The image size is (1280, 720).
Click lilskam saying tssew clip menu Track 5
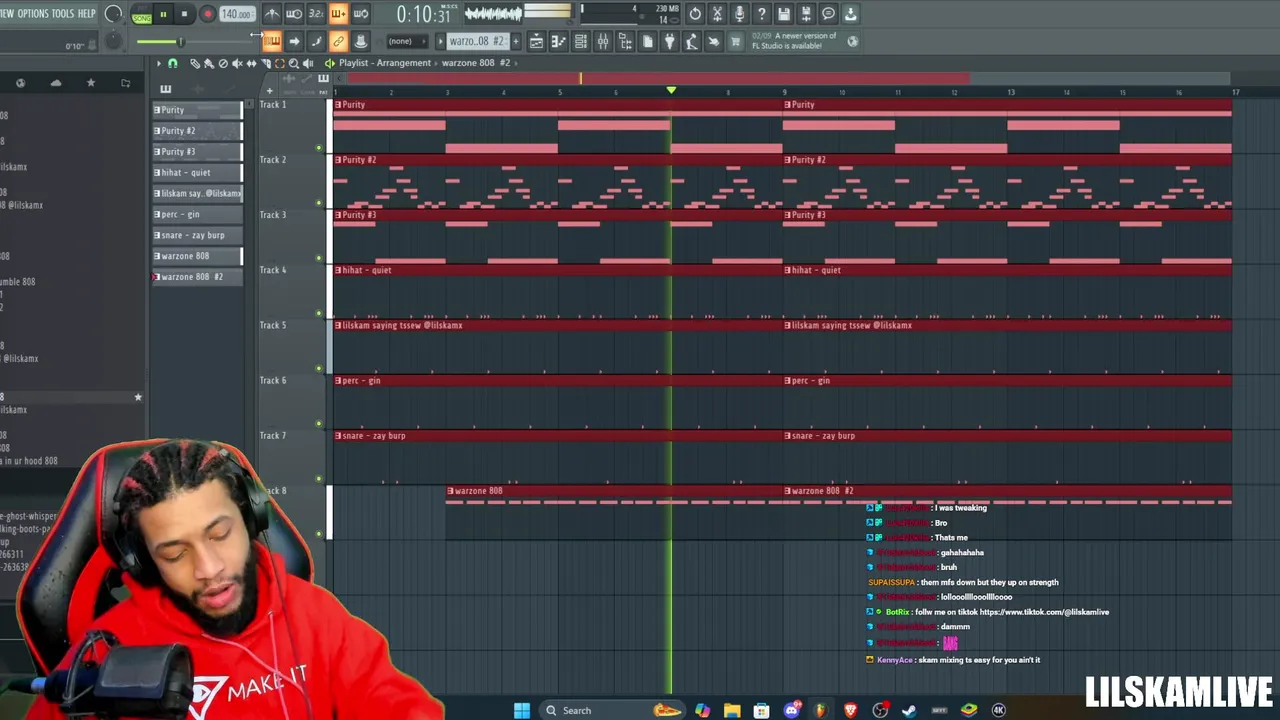338,325
